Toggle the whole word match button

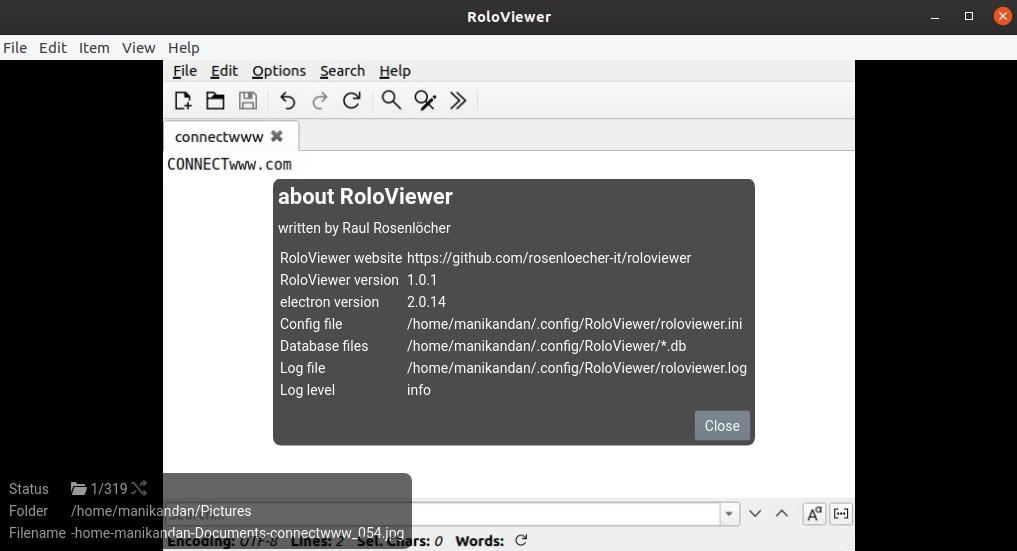coord(841,514)
